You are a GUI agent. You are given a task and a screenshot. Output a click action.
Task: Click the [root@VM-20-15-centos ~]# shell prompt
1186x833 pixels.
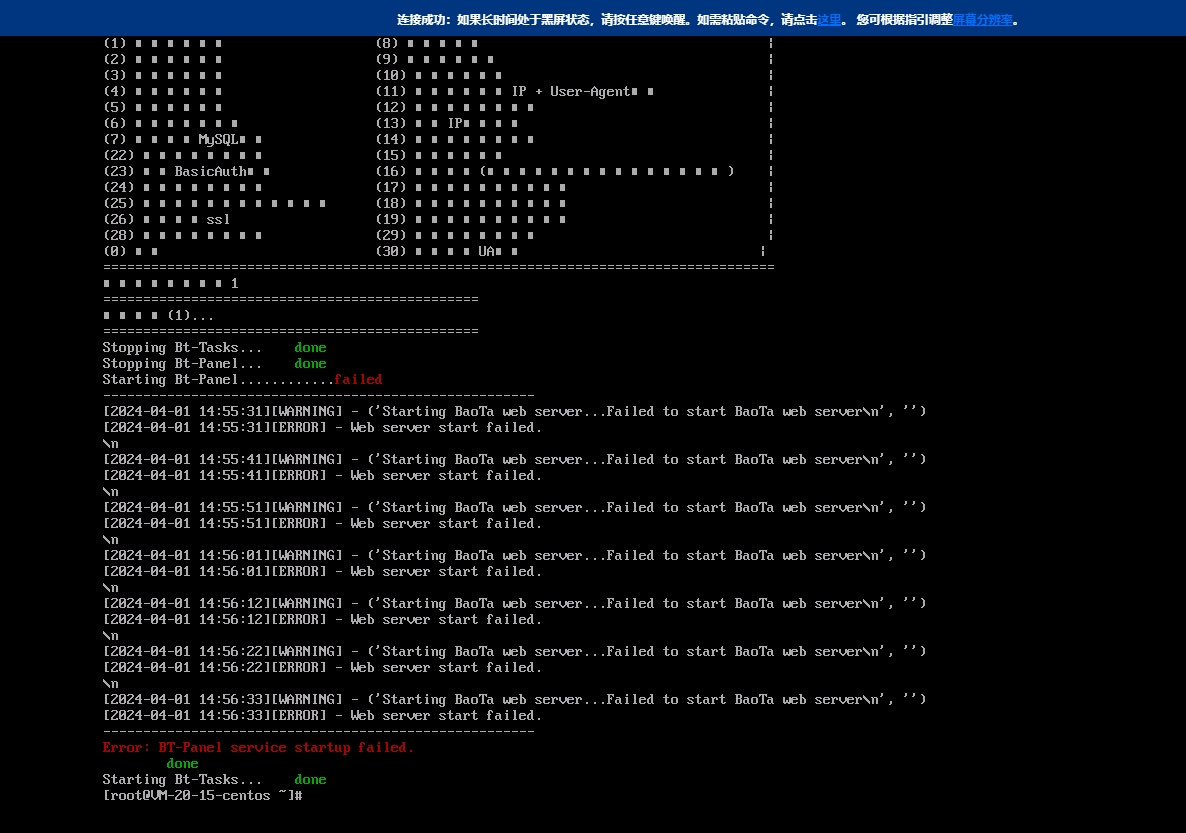pos(203,796)
